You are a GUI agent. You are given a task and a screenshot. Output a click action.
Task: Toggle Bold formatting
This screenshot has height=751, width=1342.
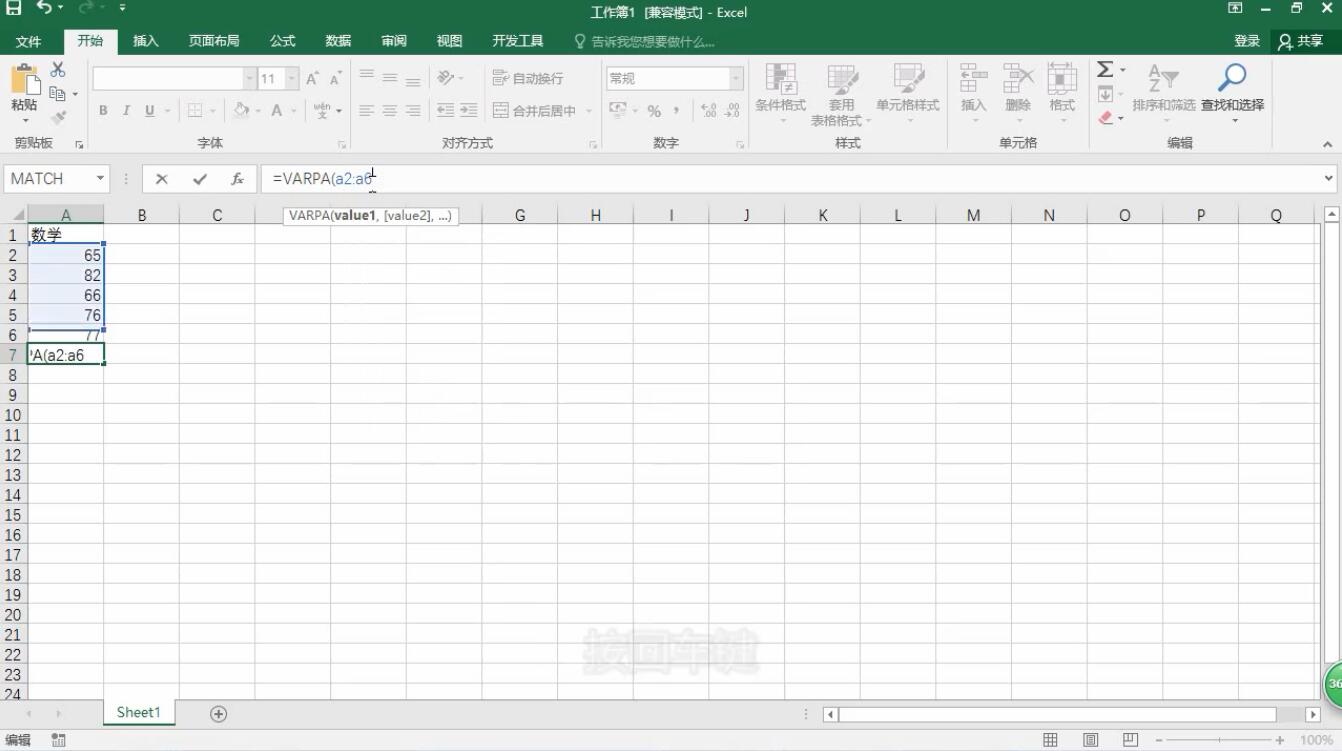pos(103,111)
